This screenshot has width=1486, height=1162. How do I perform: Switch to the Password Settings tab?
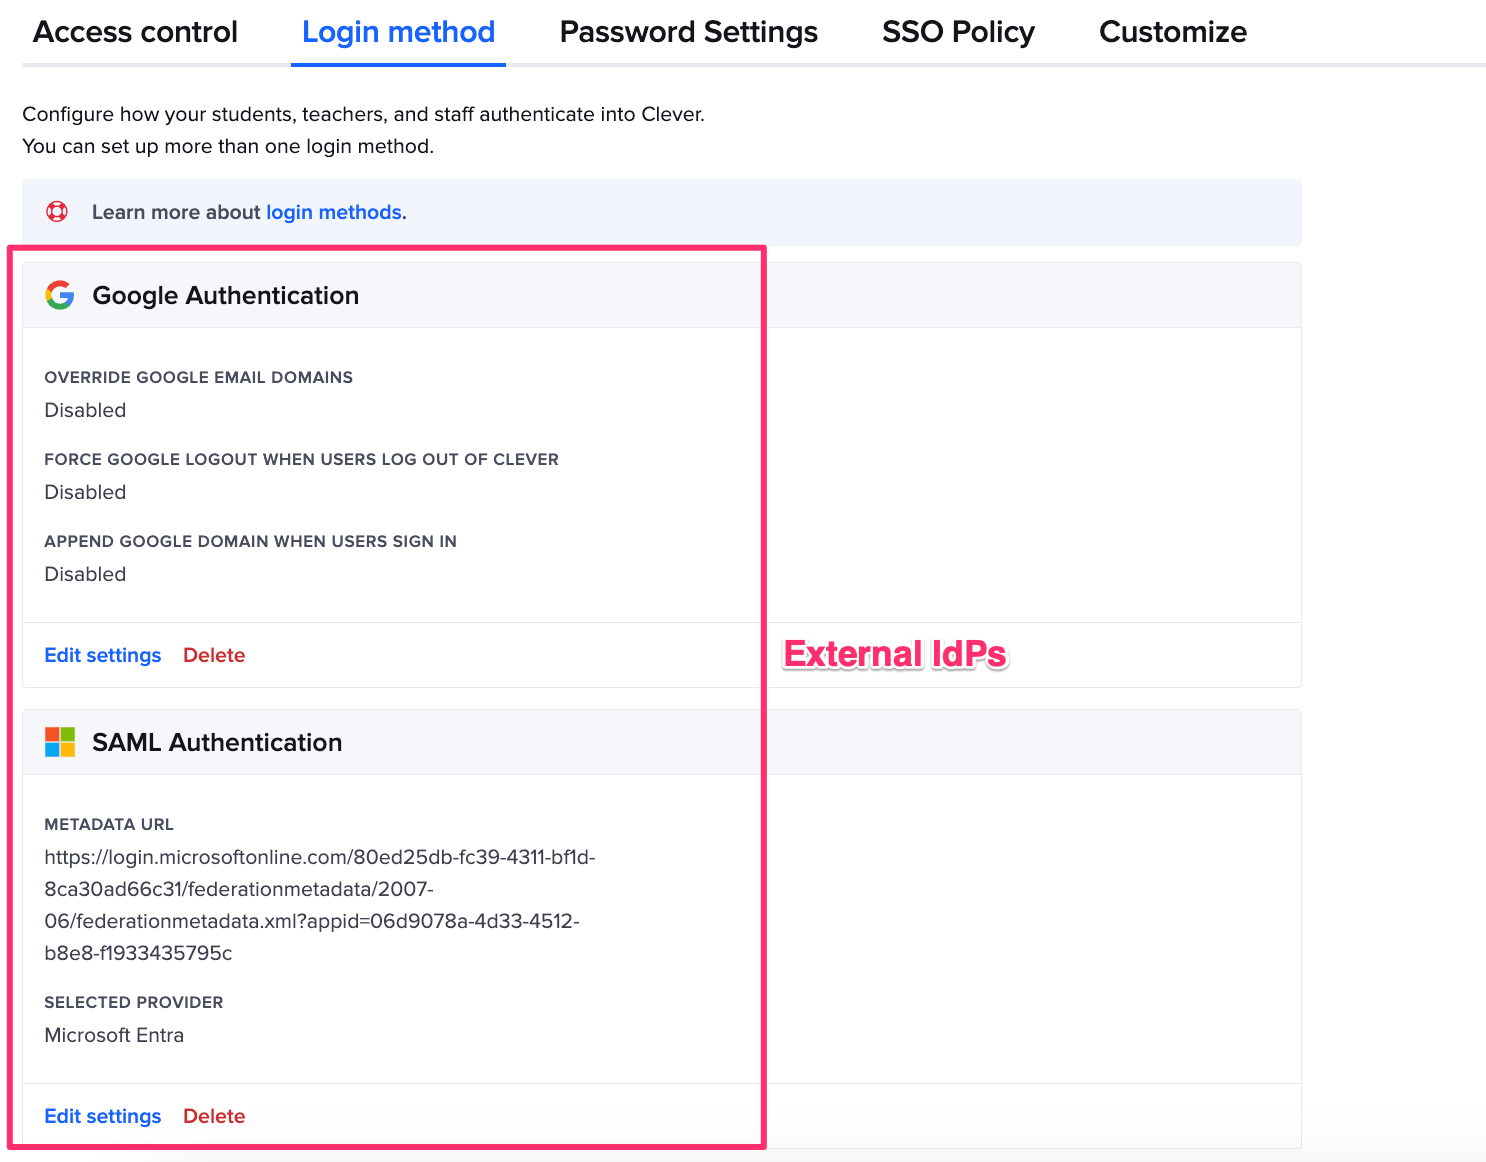click(689, 32)
